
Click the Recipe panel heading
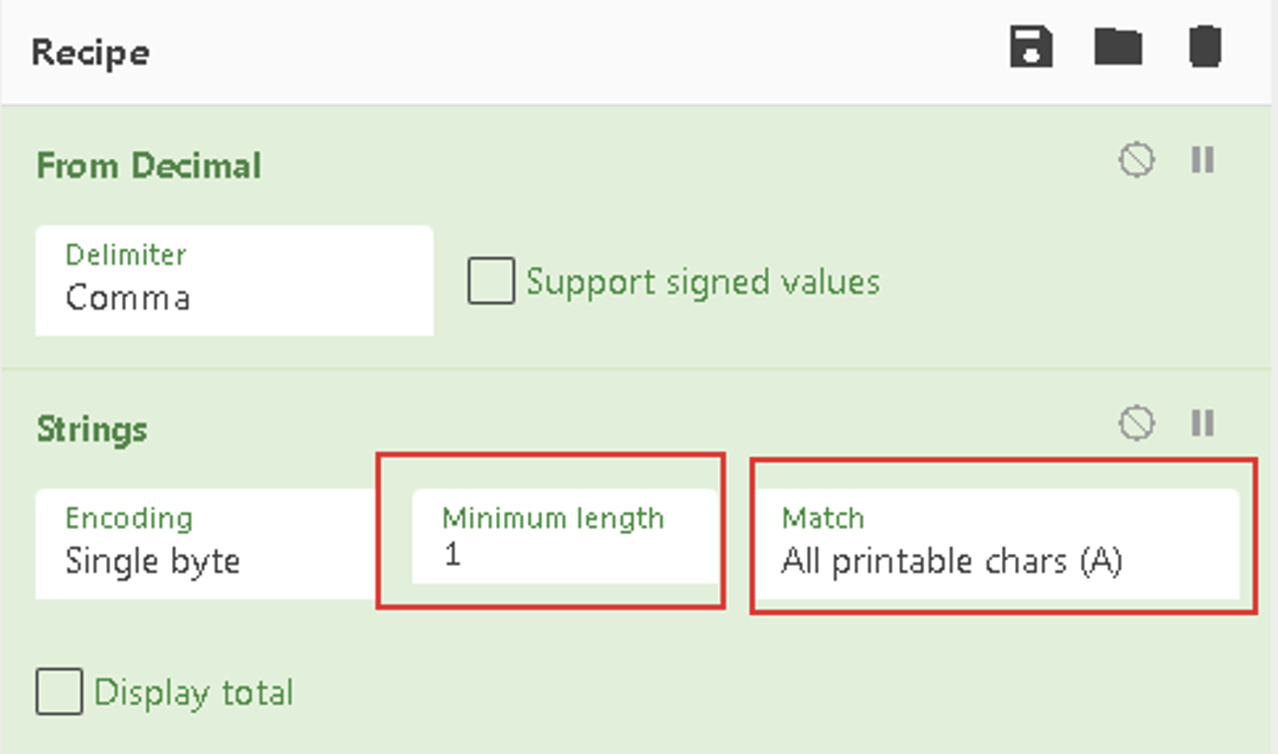click(x=90, y=51)
